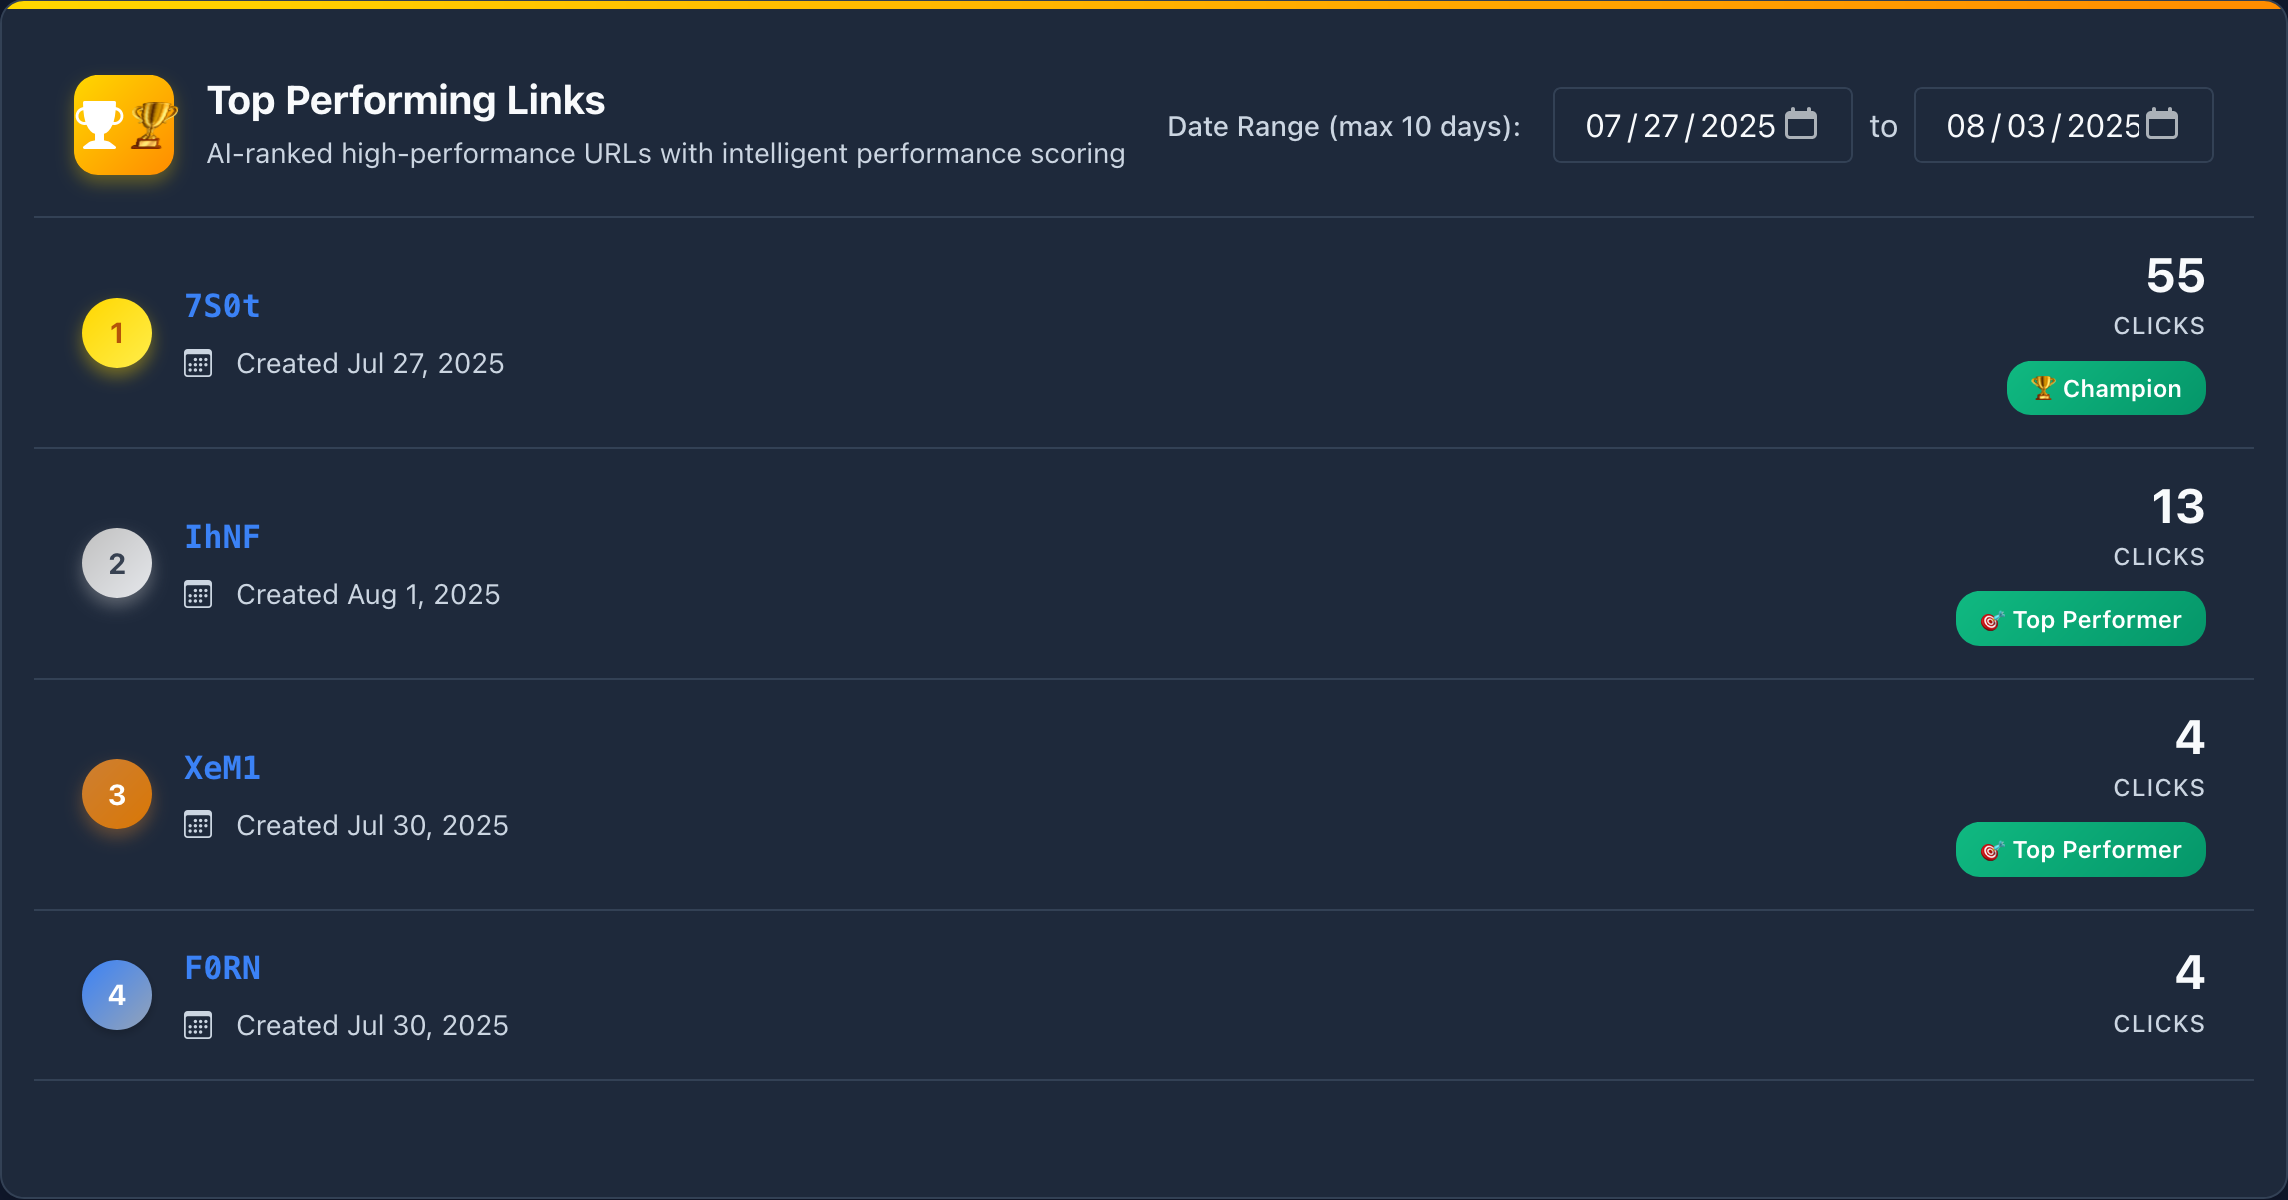2288x1200 pixels.
Task: Select the Top Performer badge on IhNF
Action: [2080, 618]
